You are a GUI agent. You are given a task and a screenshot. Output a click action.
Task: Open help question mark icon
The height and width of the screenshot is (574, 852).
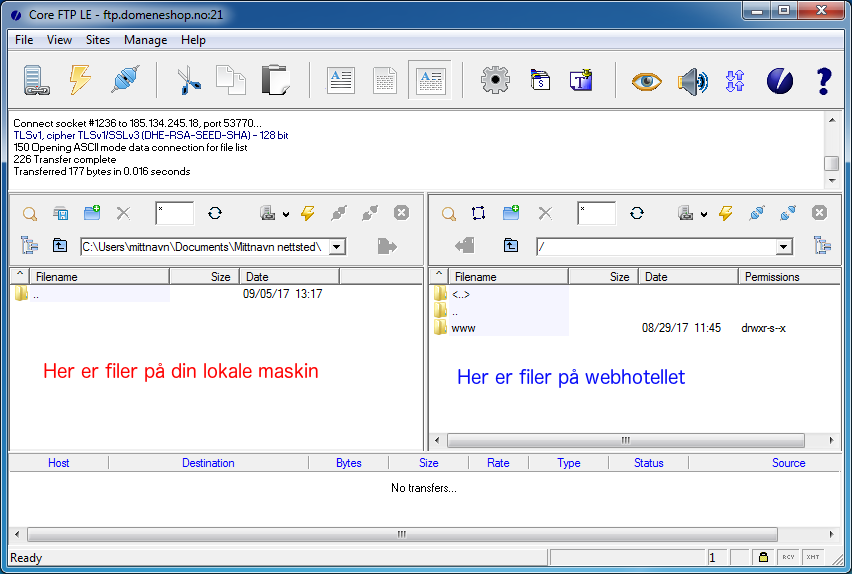tap(824, 82)
